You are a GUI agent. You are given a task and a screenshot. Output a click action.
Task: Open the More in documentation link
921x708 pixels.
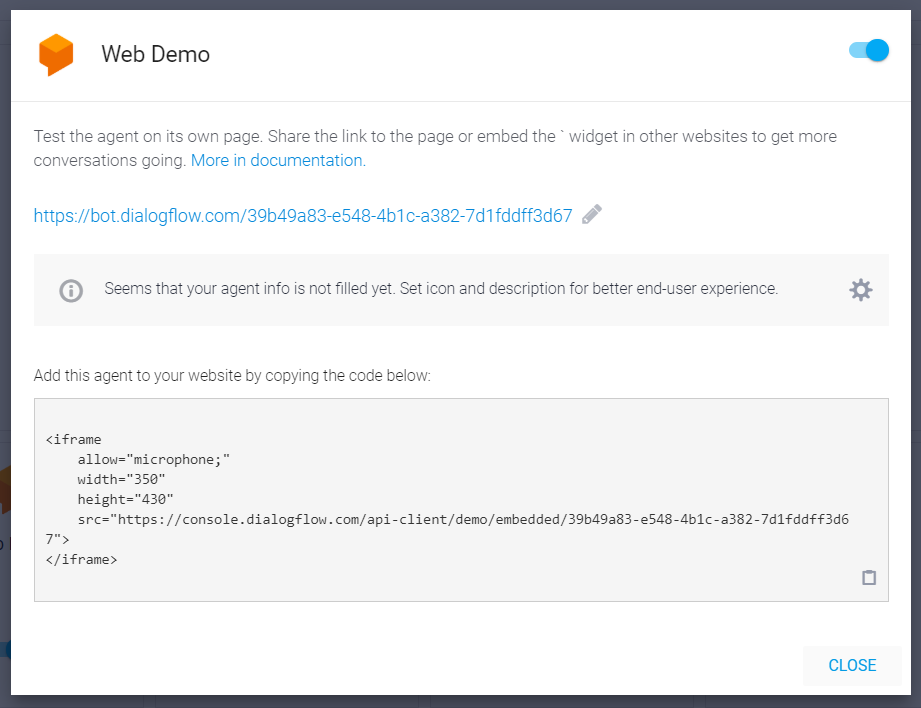pyautogui.click(x=278, y=160)
